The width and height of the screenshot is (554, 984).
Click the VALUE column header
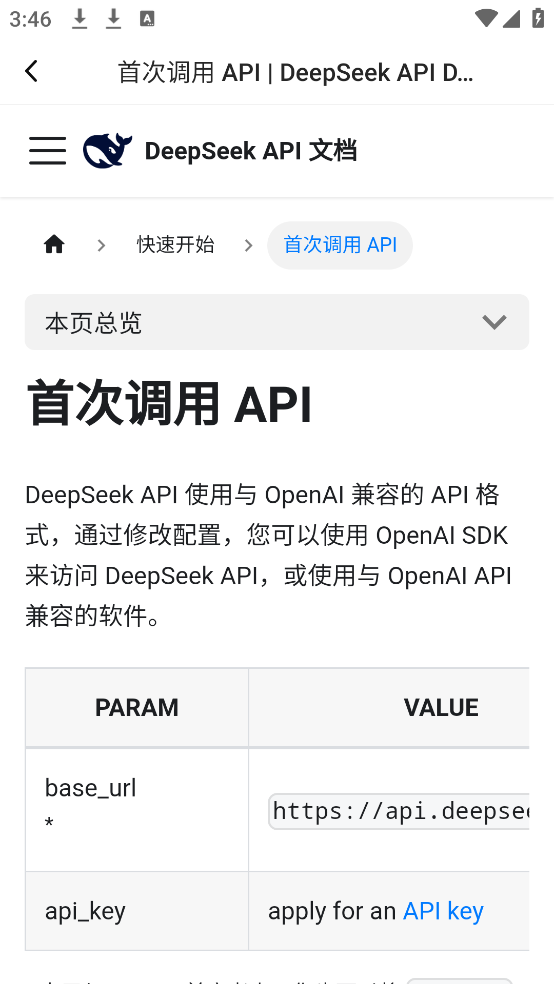pos(389,708)
